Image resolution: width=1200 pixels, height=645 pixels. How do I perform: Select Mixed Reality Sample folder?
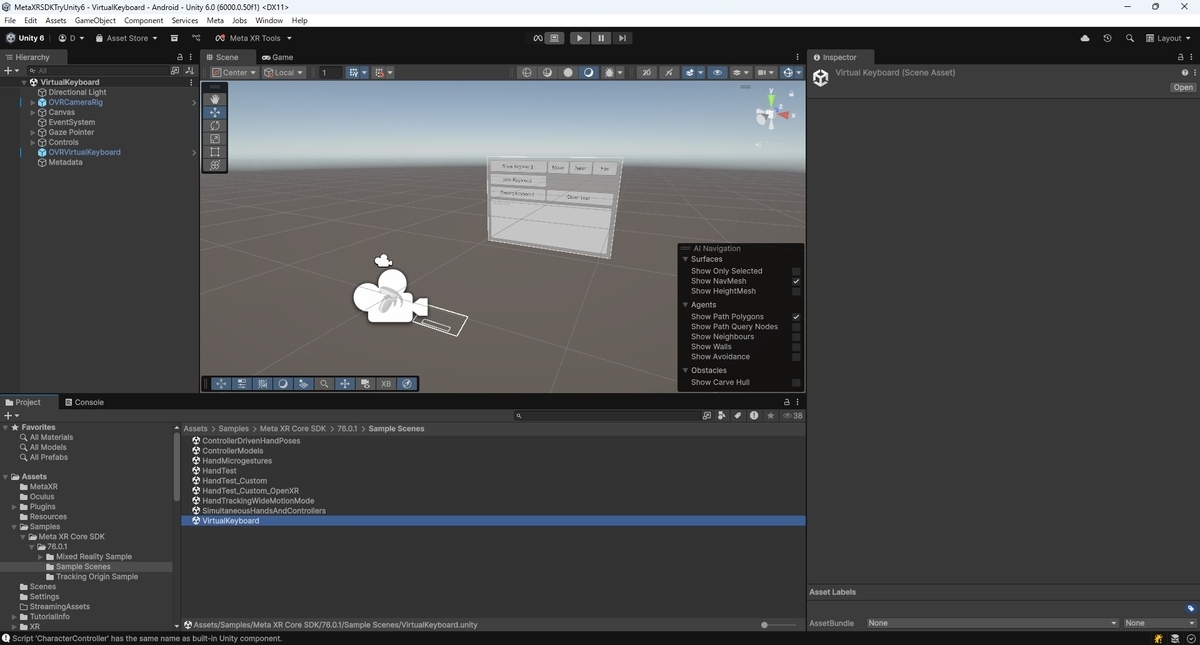click(x=94, y=557)
